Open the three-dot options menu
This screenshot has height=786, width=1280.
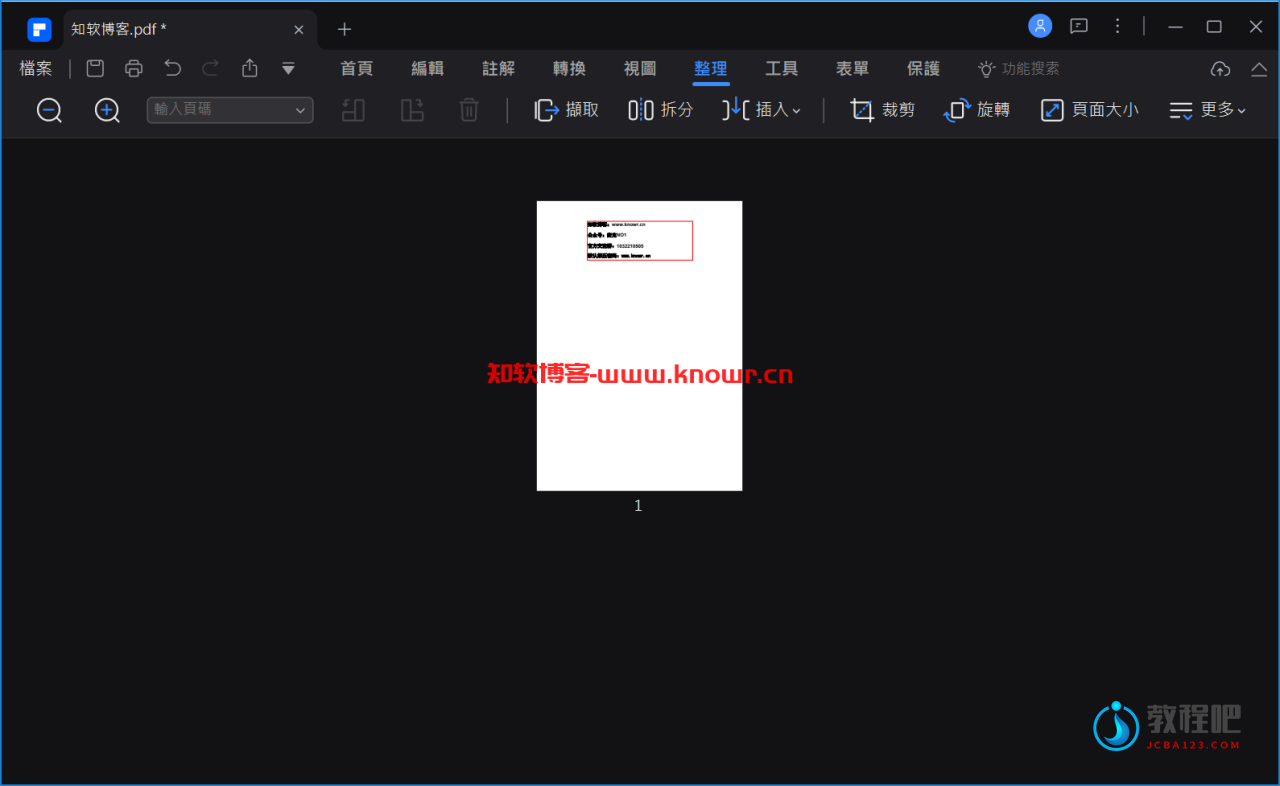[1118, 26]
